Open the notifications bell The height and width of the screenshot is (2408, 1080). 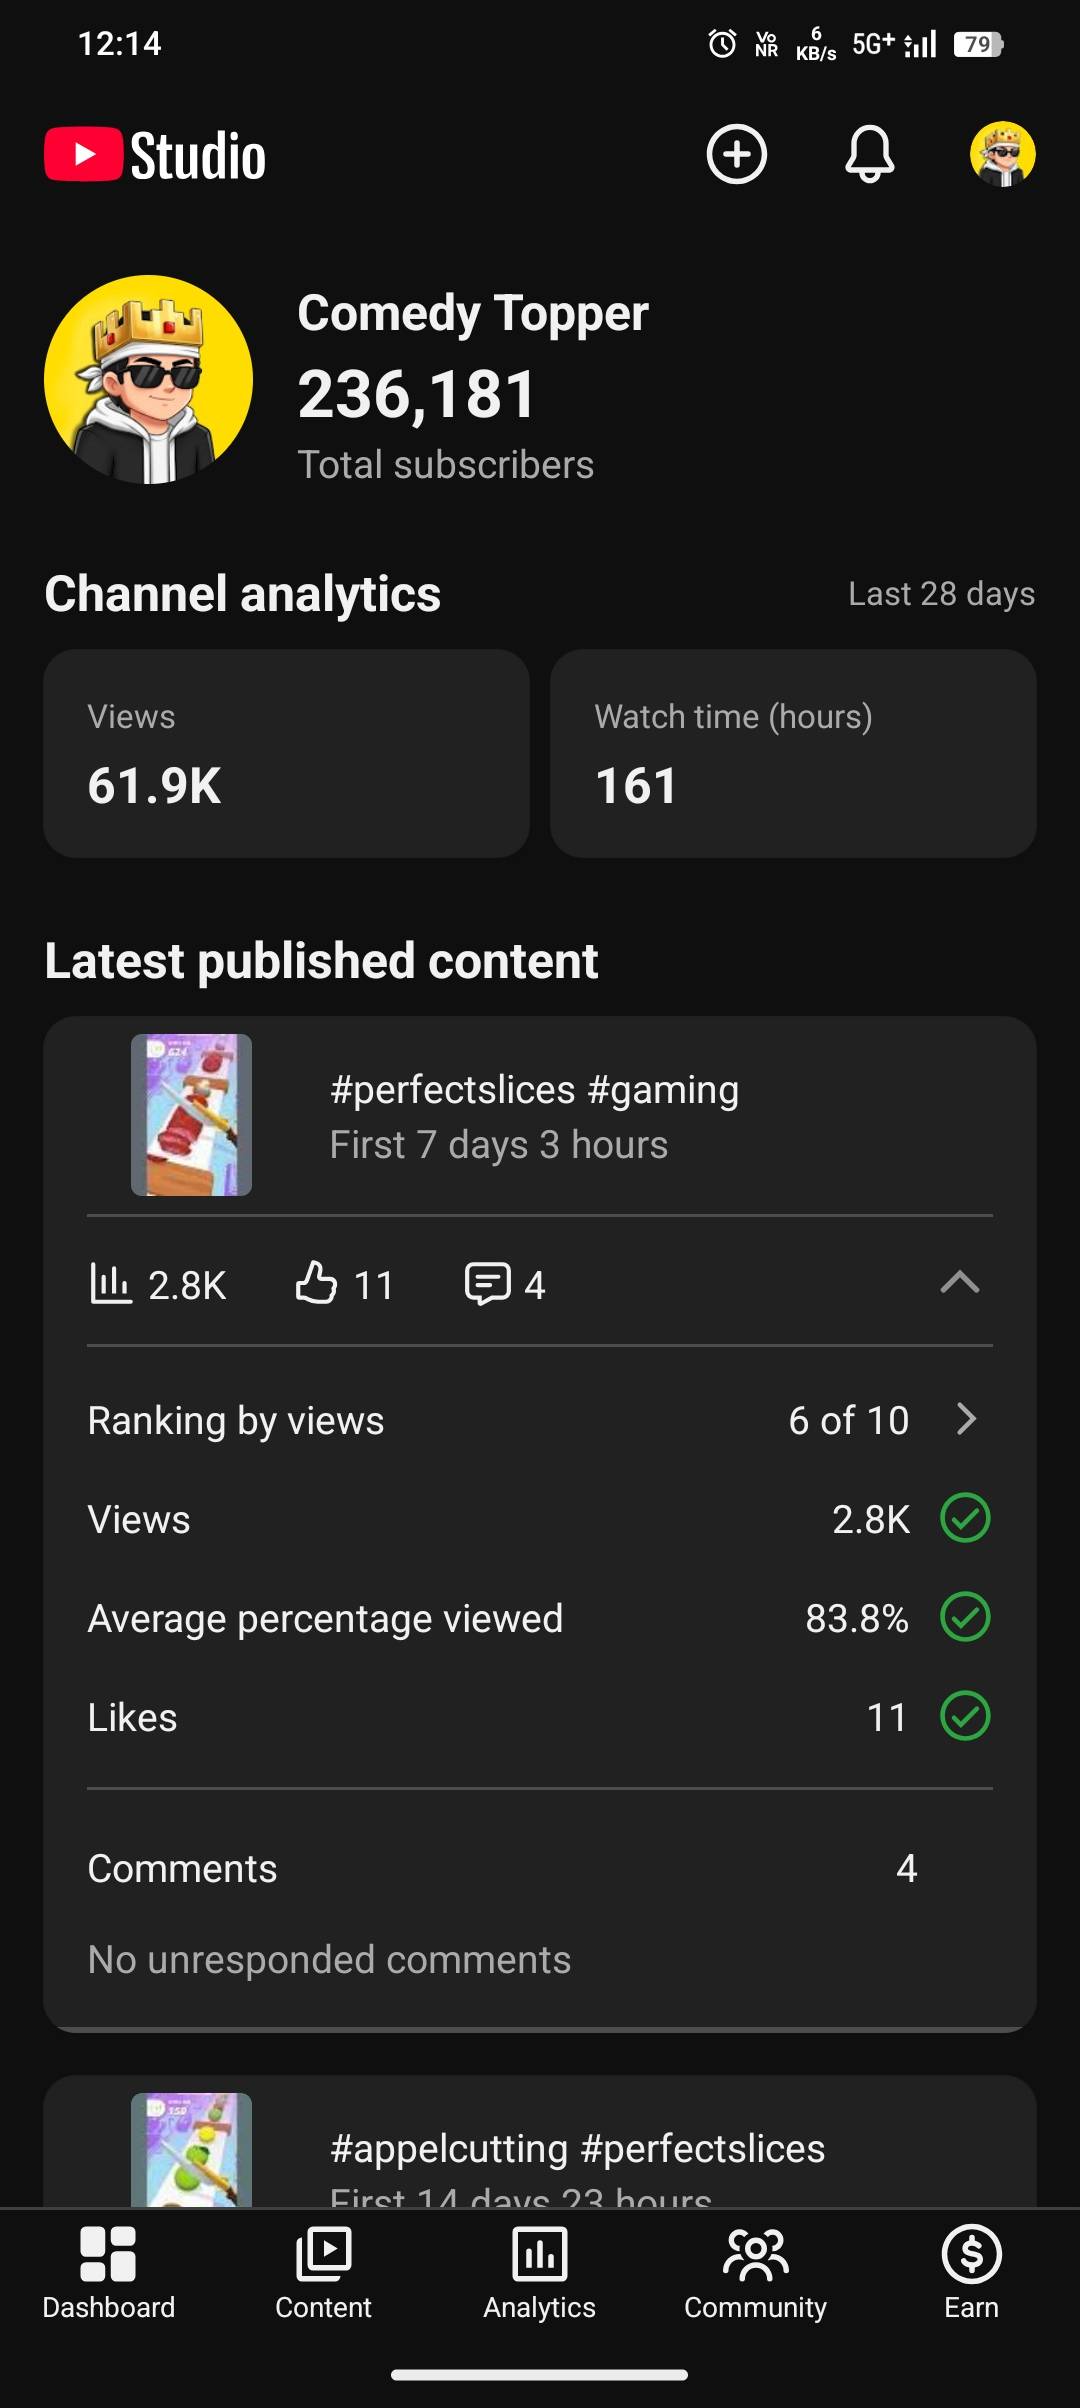869,154
